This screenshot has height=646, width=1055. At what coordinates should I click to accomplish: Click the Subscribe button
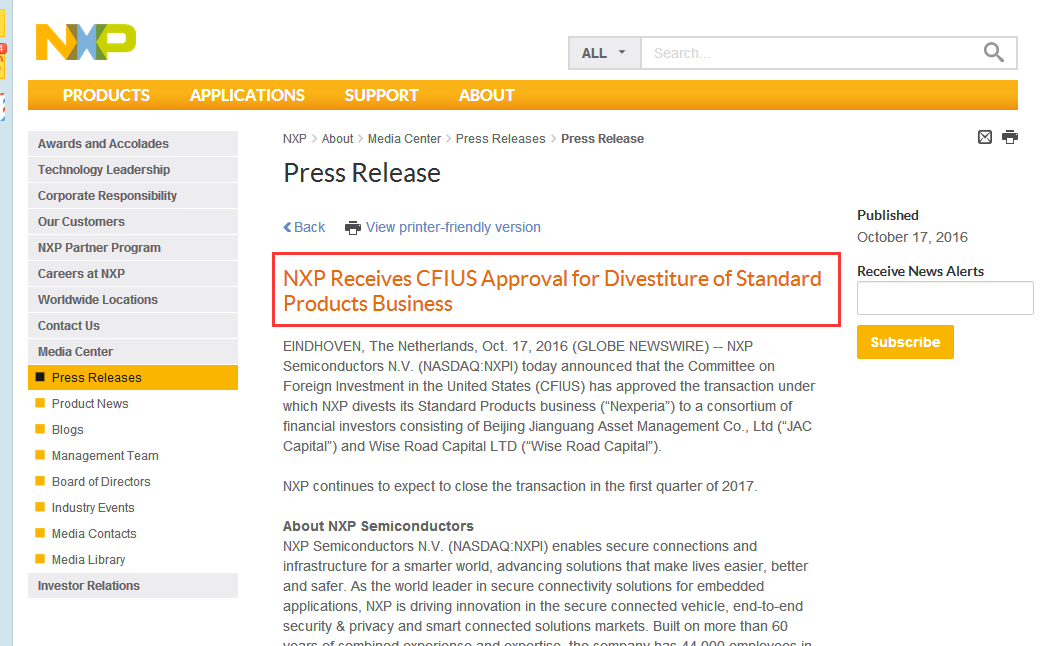905,342
